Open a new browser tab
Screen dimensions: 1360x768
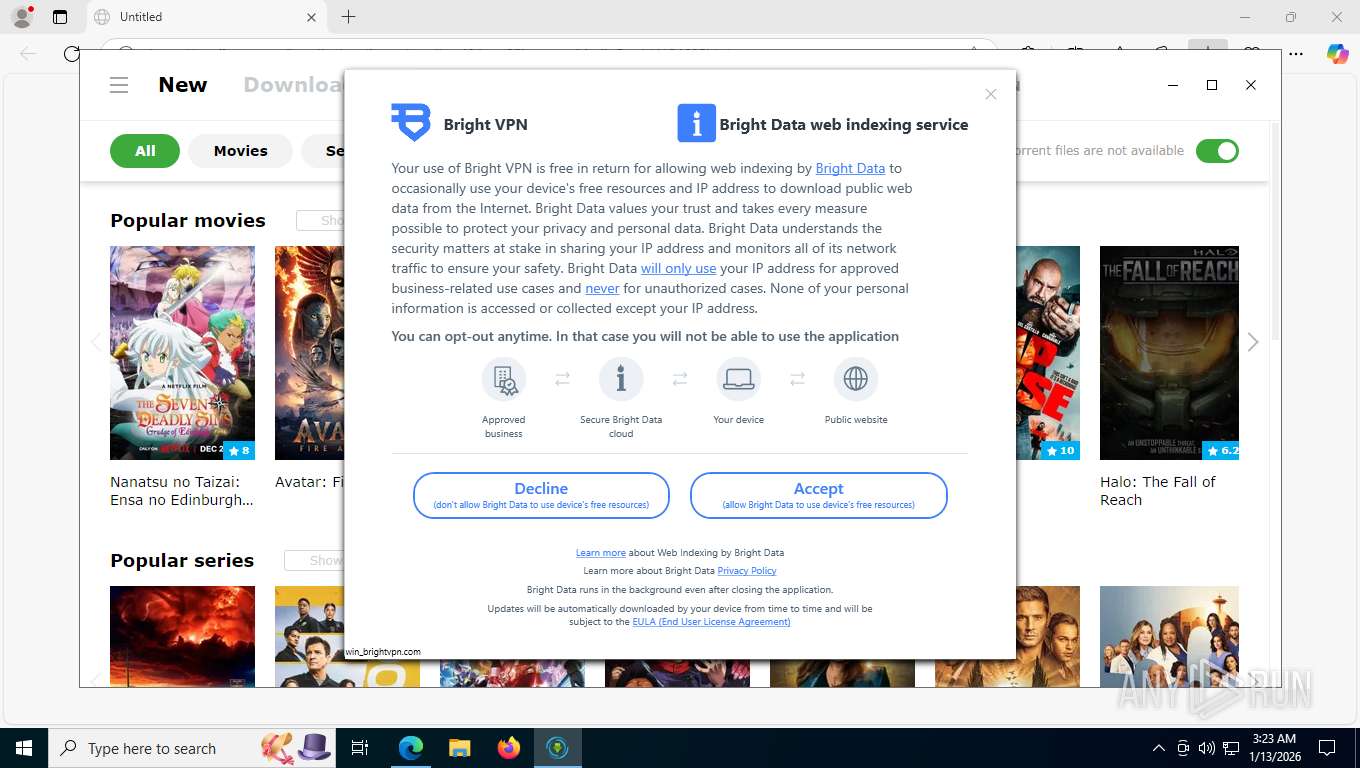[x=348, y=17]
